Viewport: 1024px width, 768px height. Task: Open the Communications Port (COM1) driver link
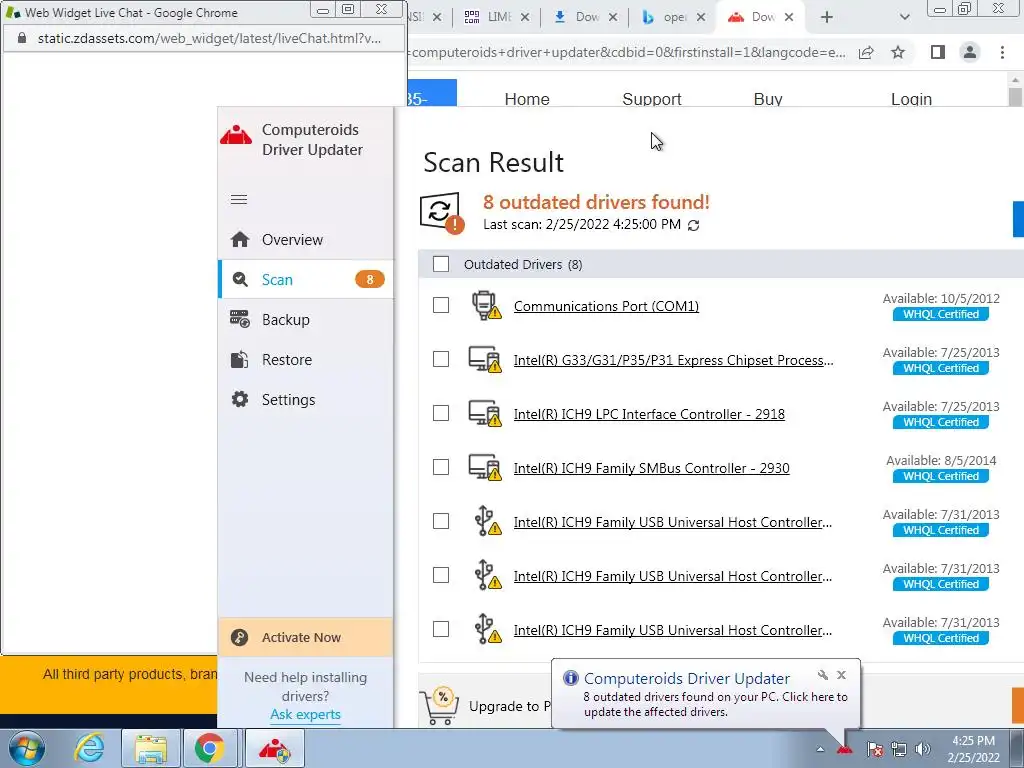(x=606, y=306)
